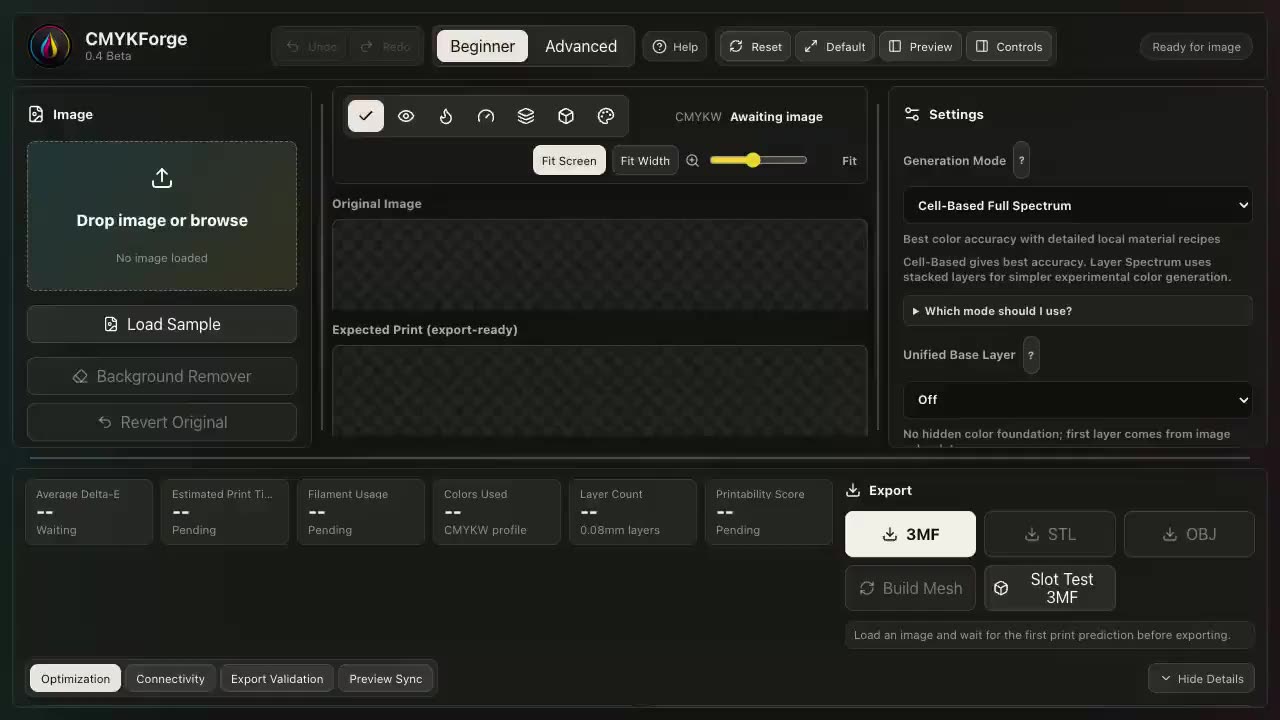Open the Optimization tab
Screen dimensions: 1280x720
(76, 678)
